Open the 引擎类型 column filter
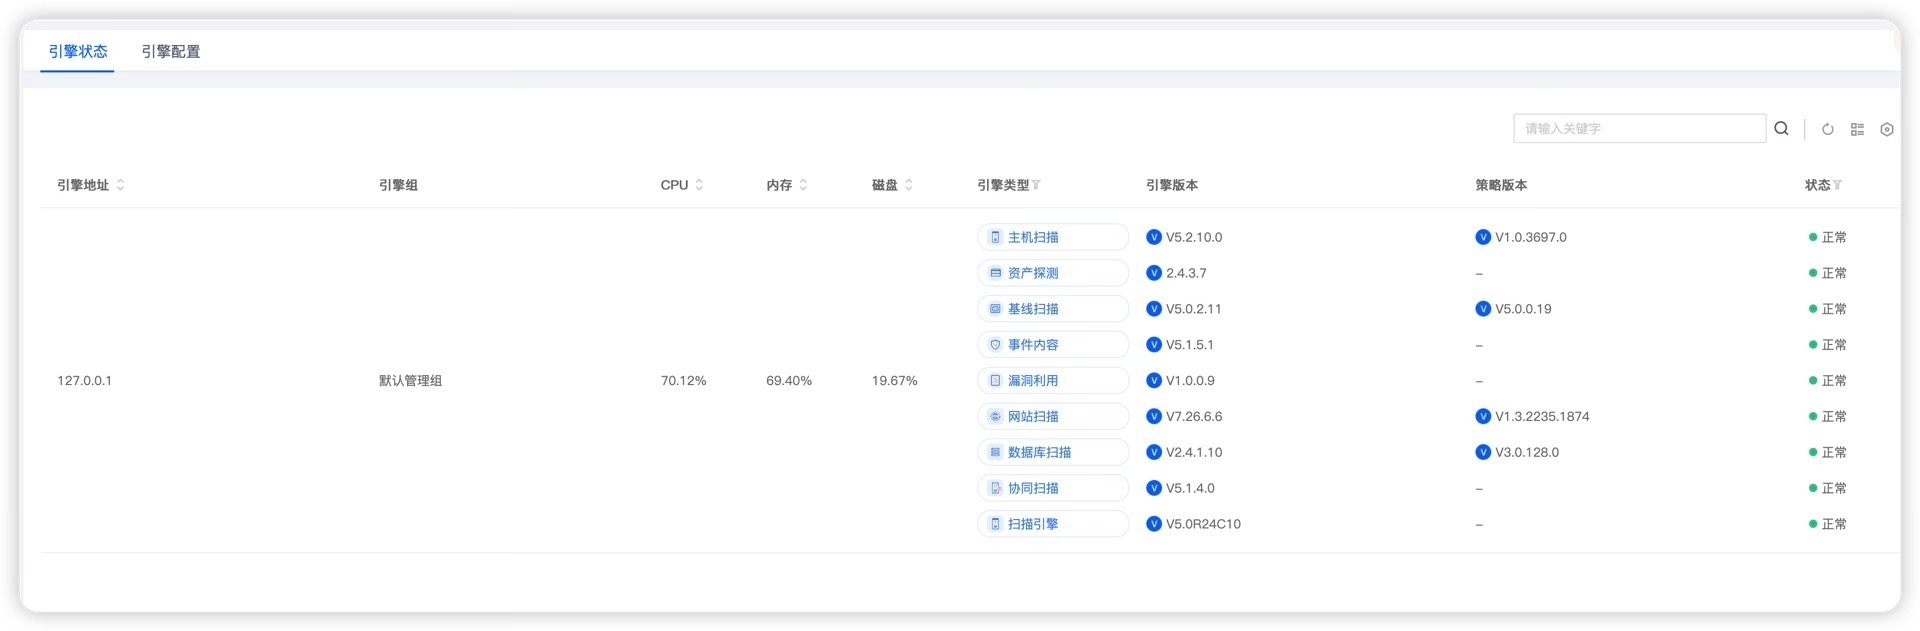The height and width of the screenshot is (631, 1920). pos(1037,185)
